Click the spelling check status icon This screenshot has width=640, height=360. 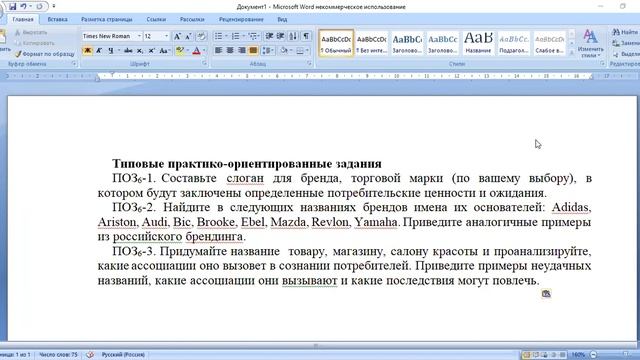tap(90, 355)
